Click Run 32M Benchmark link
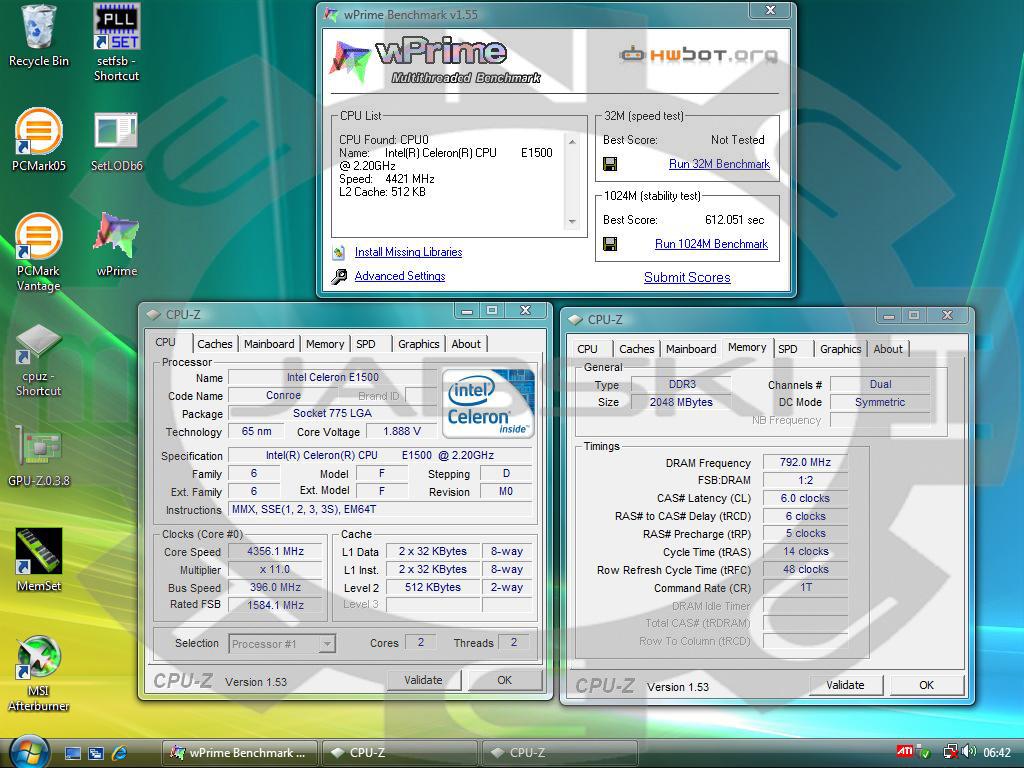The width and height of the screenshot is (1024, 768). coord(719,164)
